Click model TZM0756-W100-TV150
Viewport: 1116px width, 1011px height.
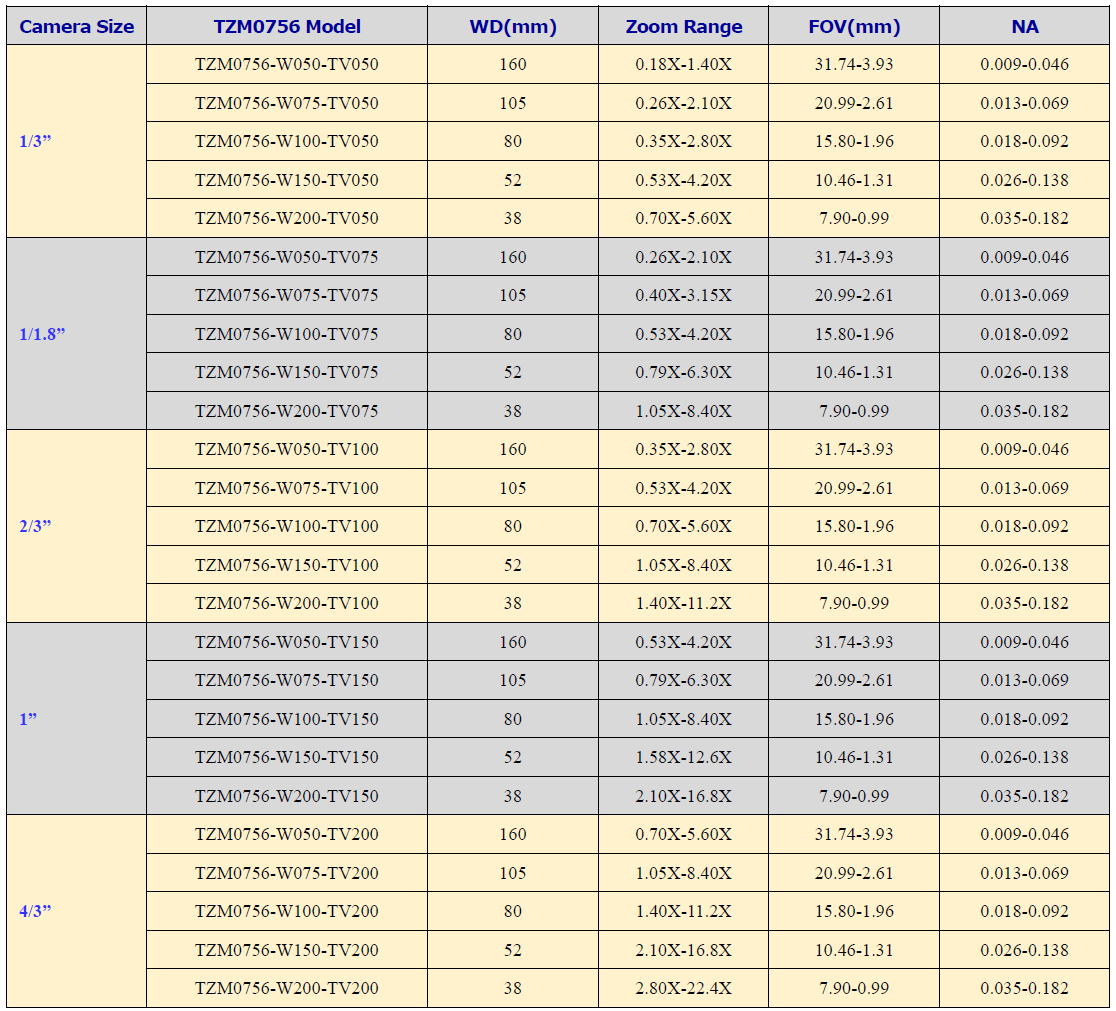coord(287,719)
